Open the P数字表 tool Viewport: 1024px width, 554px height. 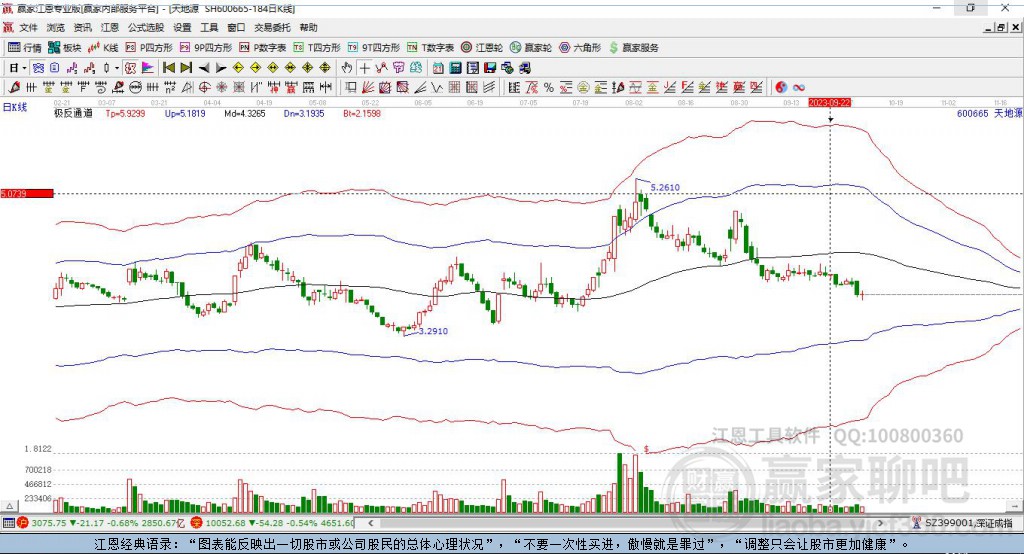[263, 48]
